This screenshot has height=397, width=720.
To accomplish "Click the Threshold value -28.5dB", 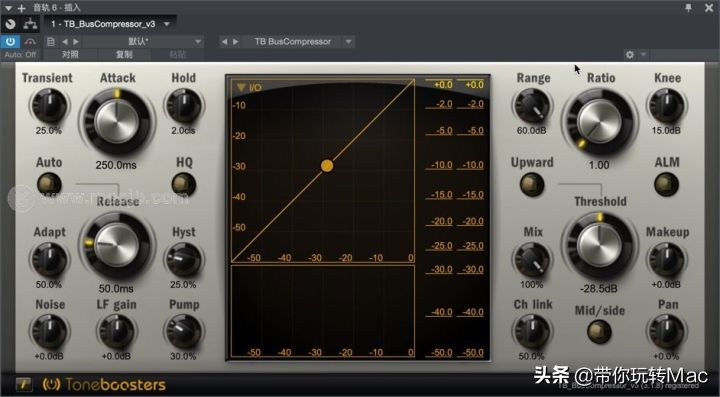I will click(x=599, y=289).
